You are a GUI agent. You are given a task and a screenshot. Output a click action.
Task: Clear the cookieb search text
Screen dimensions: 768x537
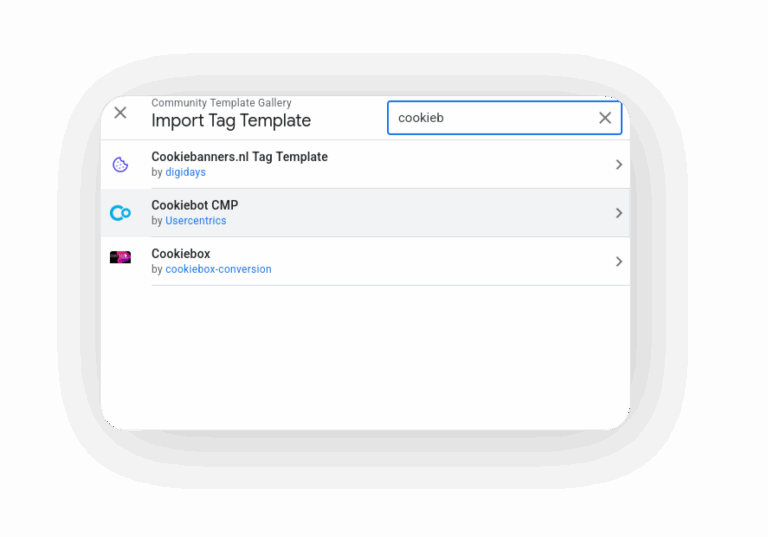(x=605, y=118)
